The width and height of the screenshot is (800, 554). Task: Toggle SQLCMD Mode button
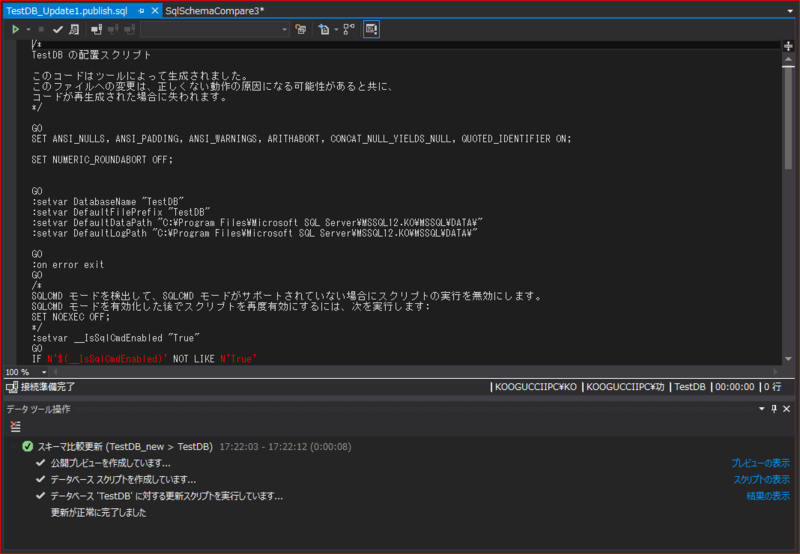pos(371,30)
